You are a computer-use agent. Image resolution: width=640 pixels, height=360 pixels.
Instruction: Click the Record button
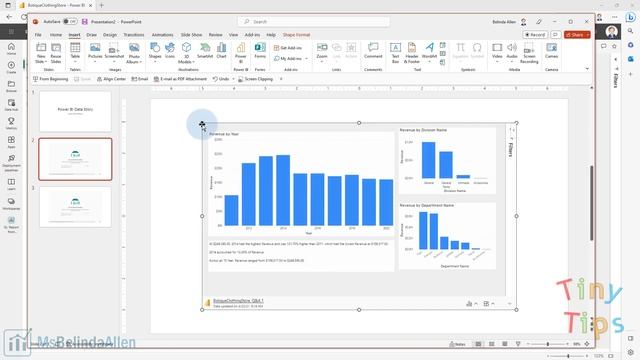click(535, 35)
